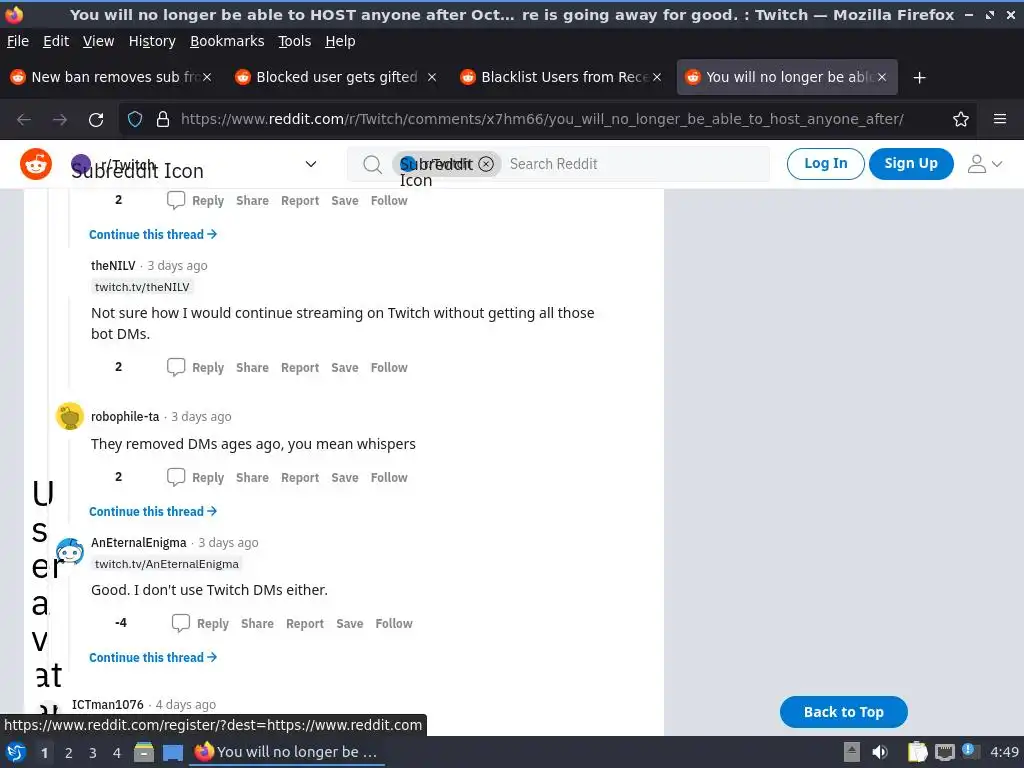This screenshot has width=1024, height=768.
Task: Open the taskbar start menu icon
Action: [16, 752]
